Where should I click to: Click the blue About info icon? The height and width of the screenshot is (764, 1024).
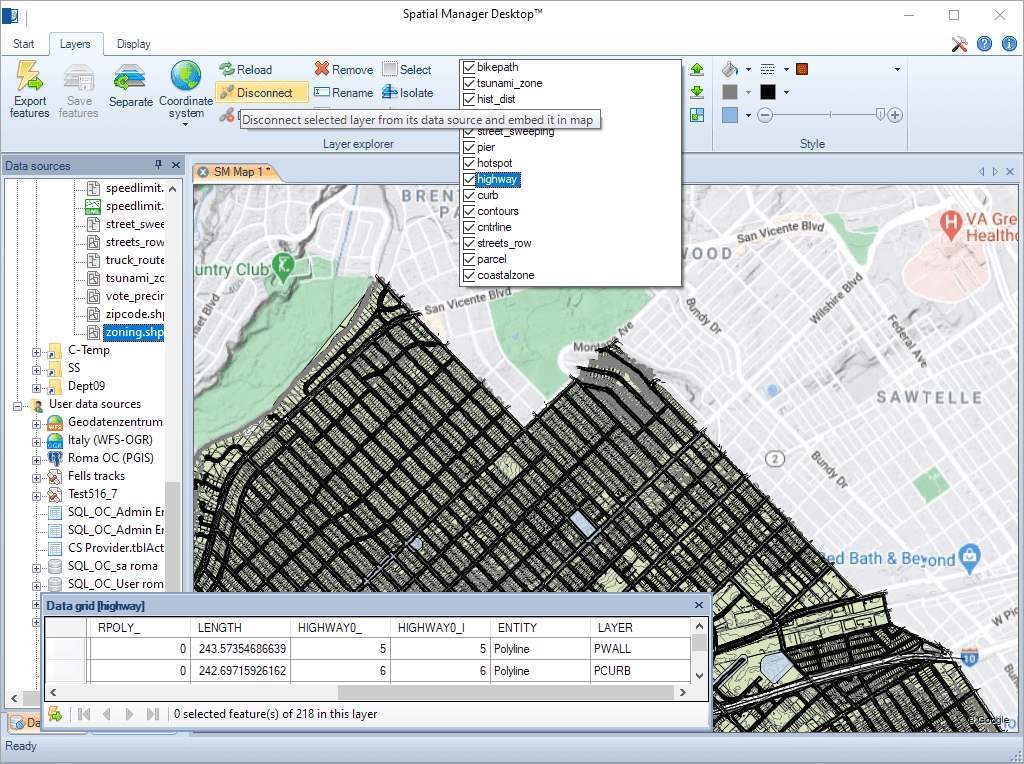point(1009,44)
